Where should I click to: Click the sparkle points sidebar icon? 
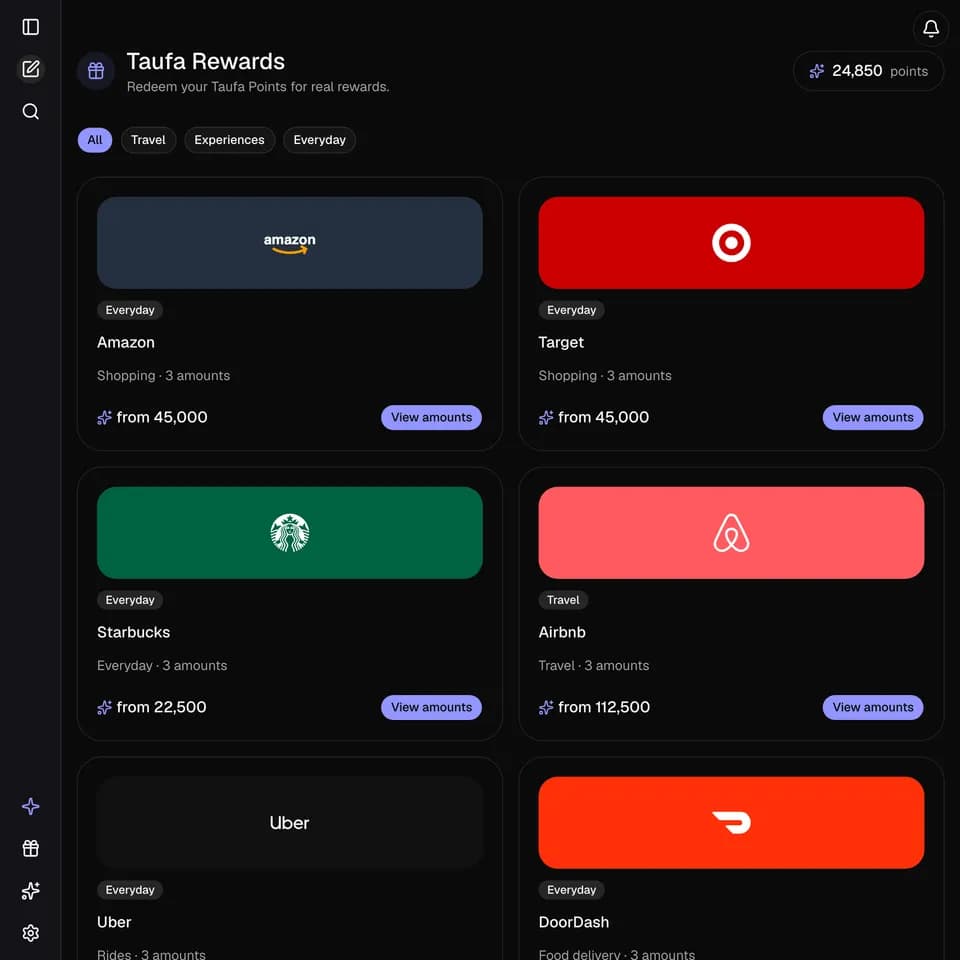[31, 890]
